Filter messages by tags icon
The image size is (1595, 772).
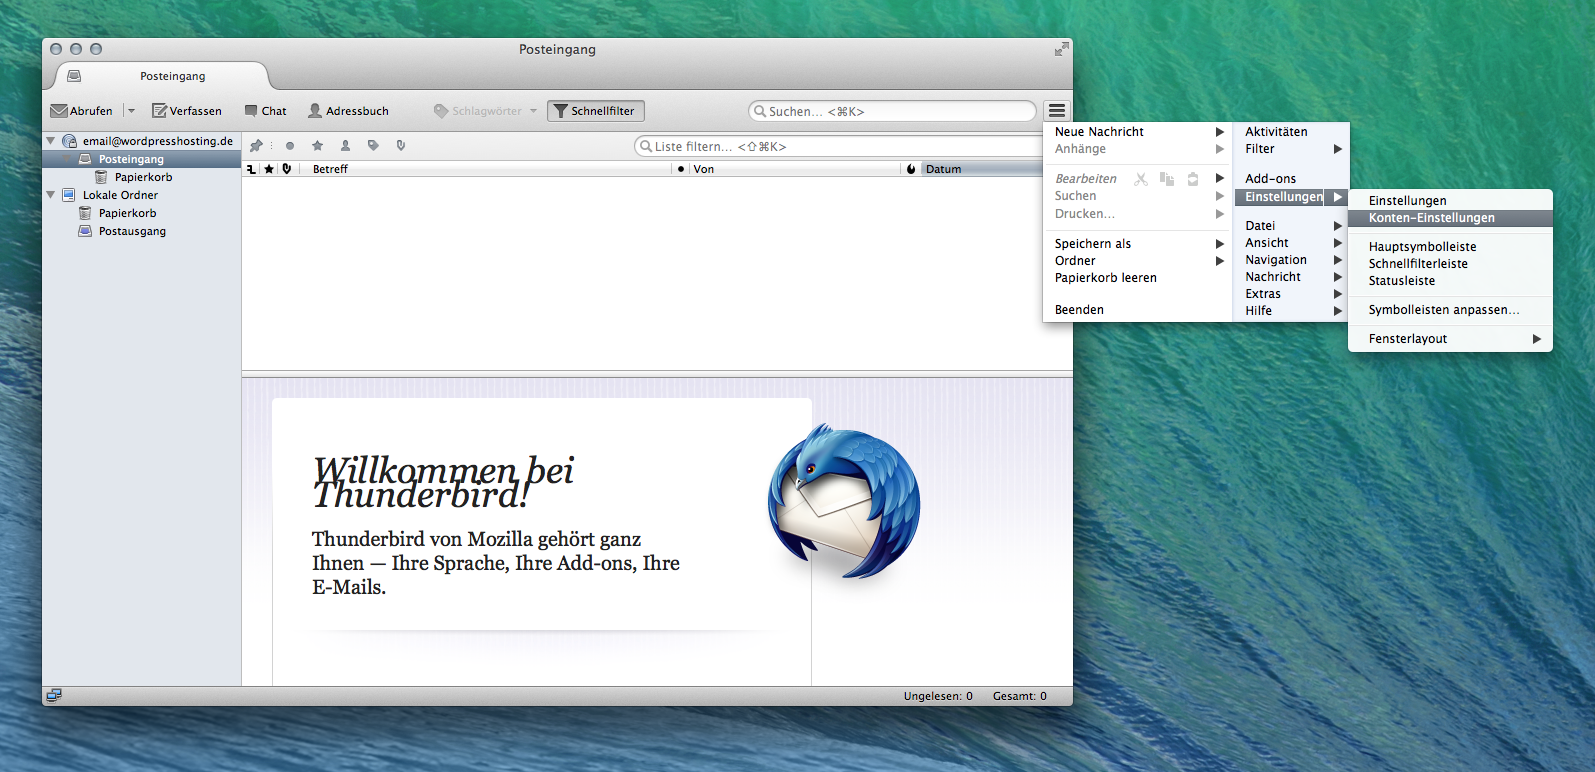[373, 146]
